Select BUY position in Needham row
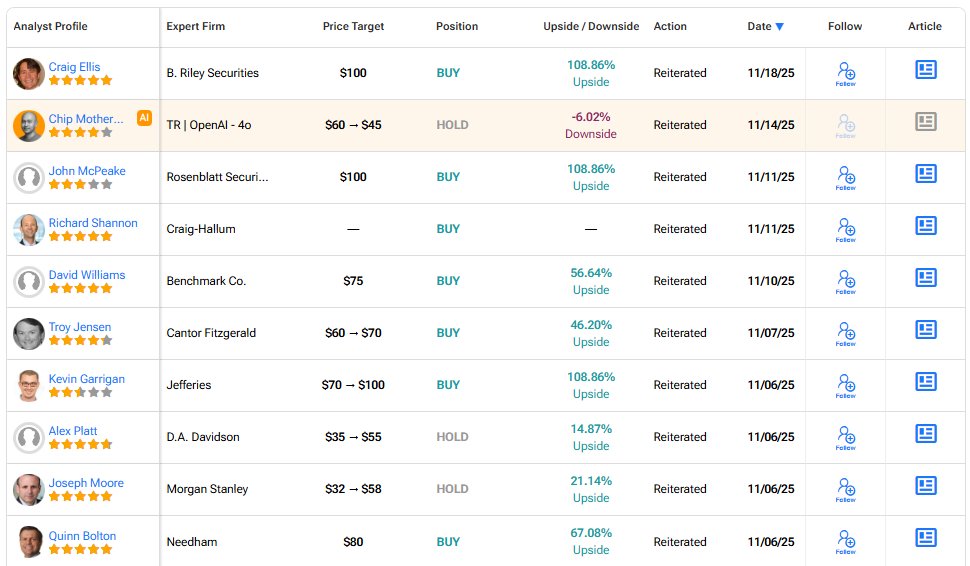Image resolution: width=970 pixels, height=566 pixels. coord(448,542)
